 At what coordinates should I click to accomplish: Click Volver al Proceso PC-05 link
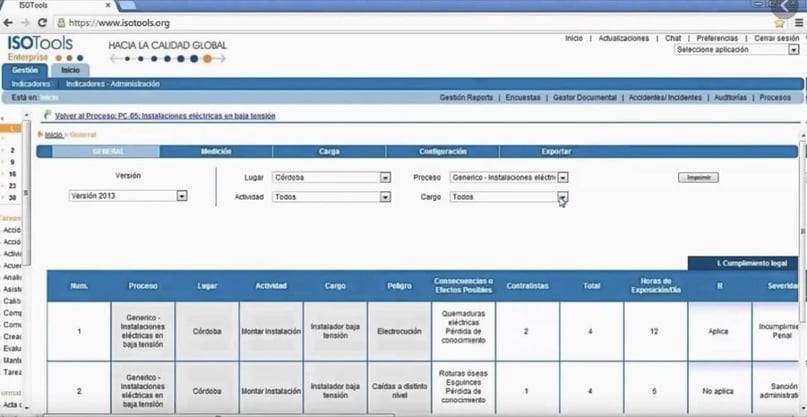tap(165, 116)
